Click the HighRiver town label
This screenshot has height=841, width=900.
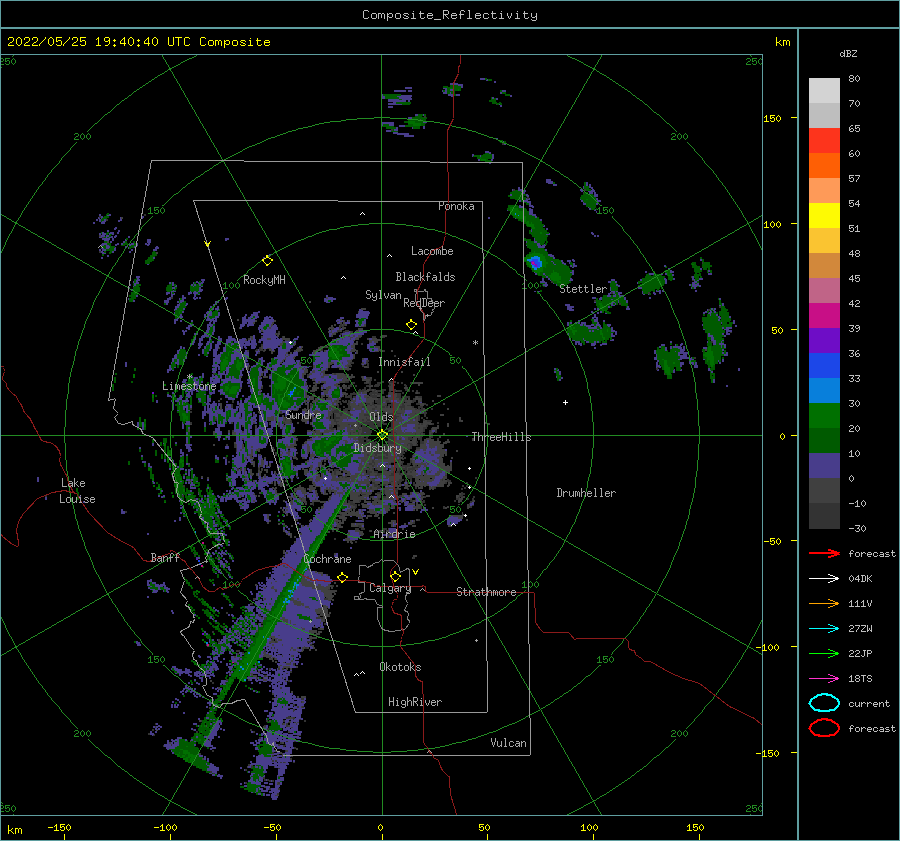pos(415,702)
